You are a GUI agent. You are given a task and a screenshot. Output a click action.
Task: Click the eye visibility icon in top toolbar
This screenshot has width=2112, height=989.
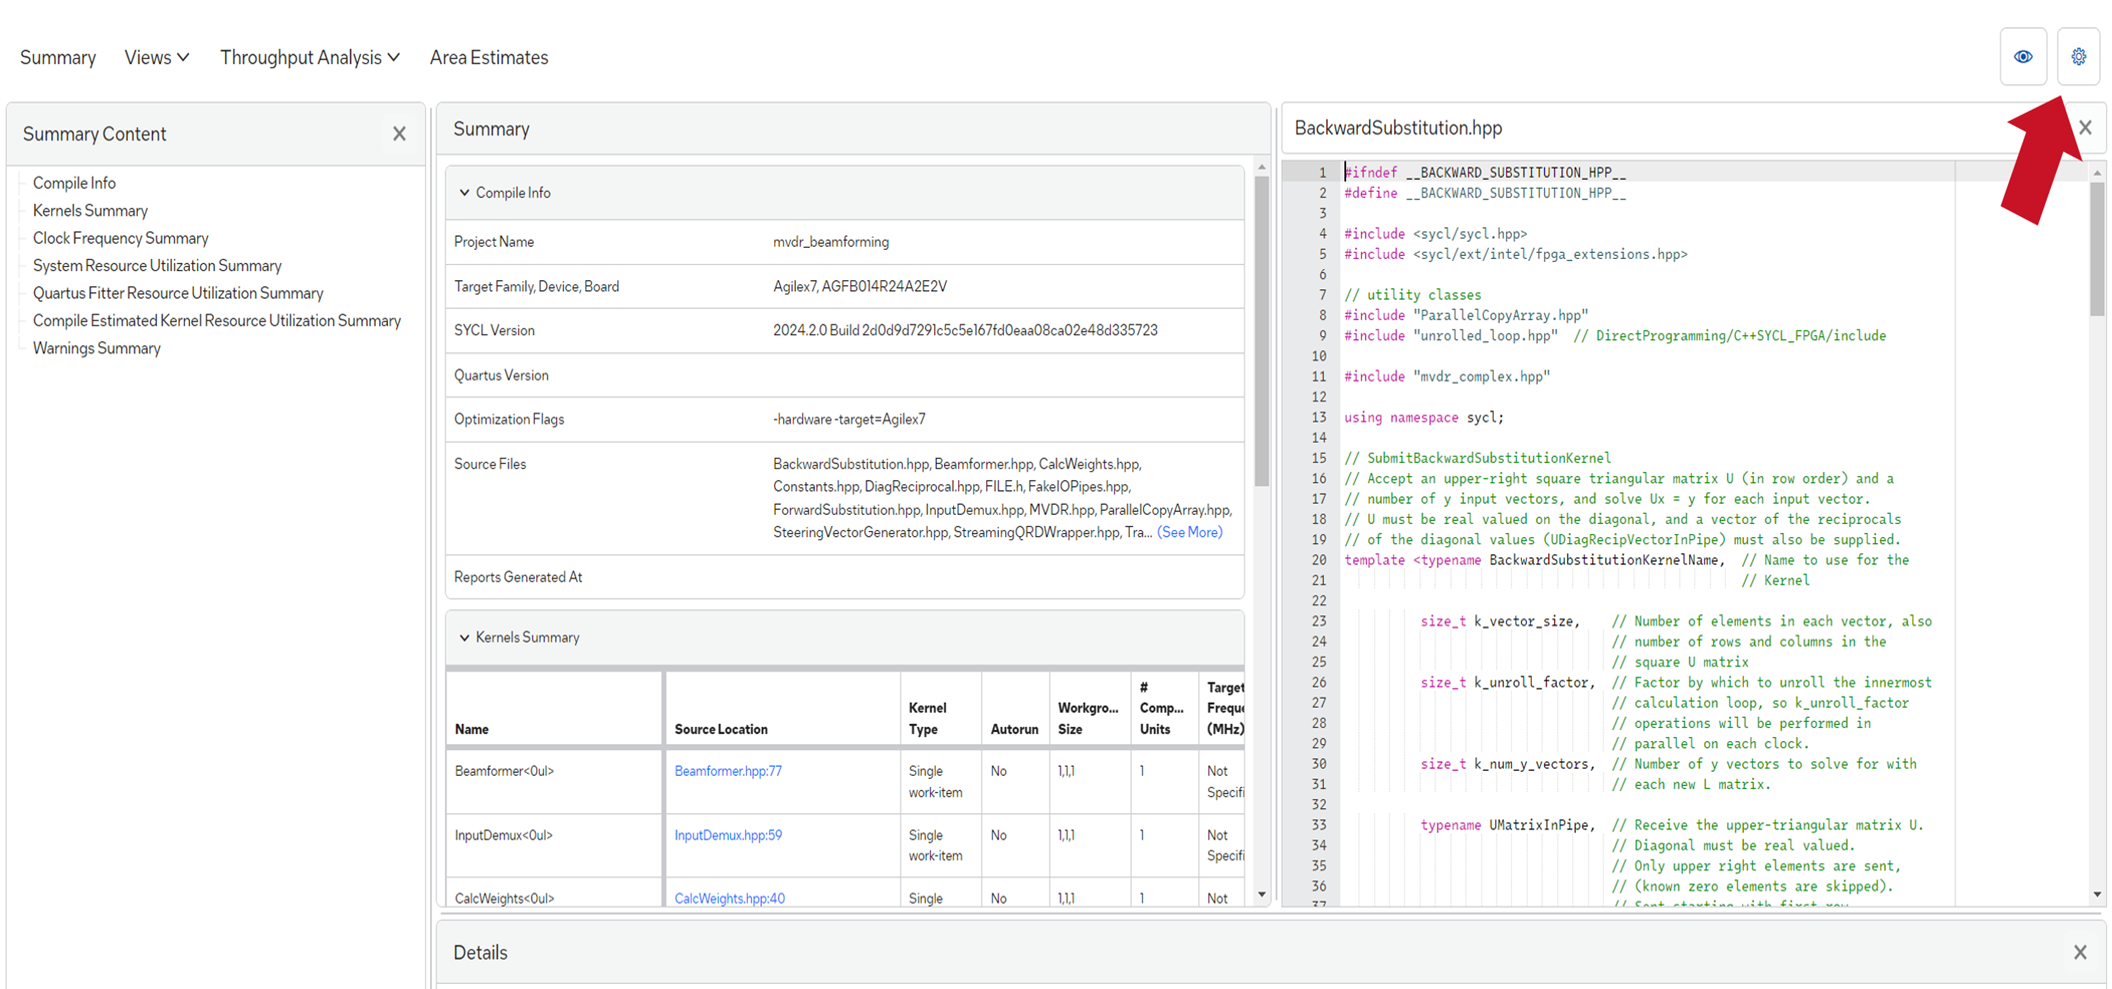pyautogui.click(x=2022, y=57)
